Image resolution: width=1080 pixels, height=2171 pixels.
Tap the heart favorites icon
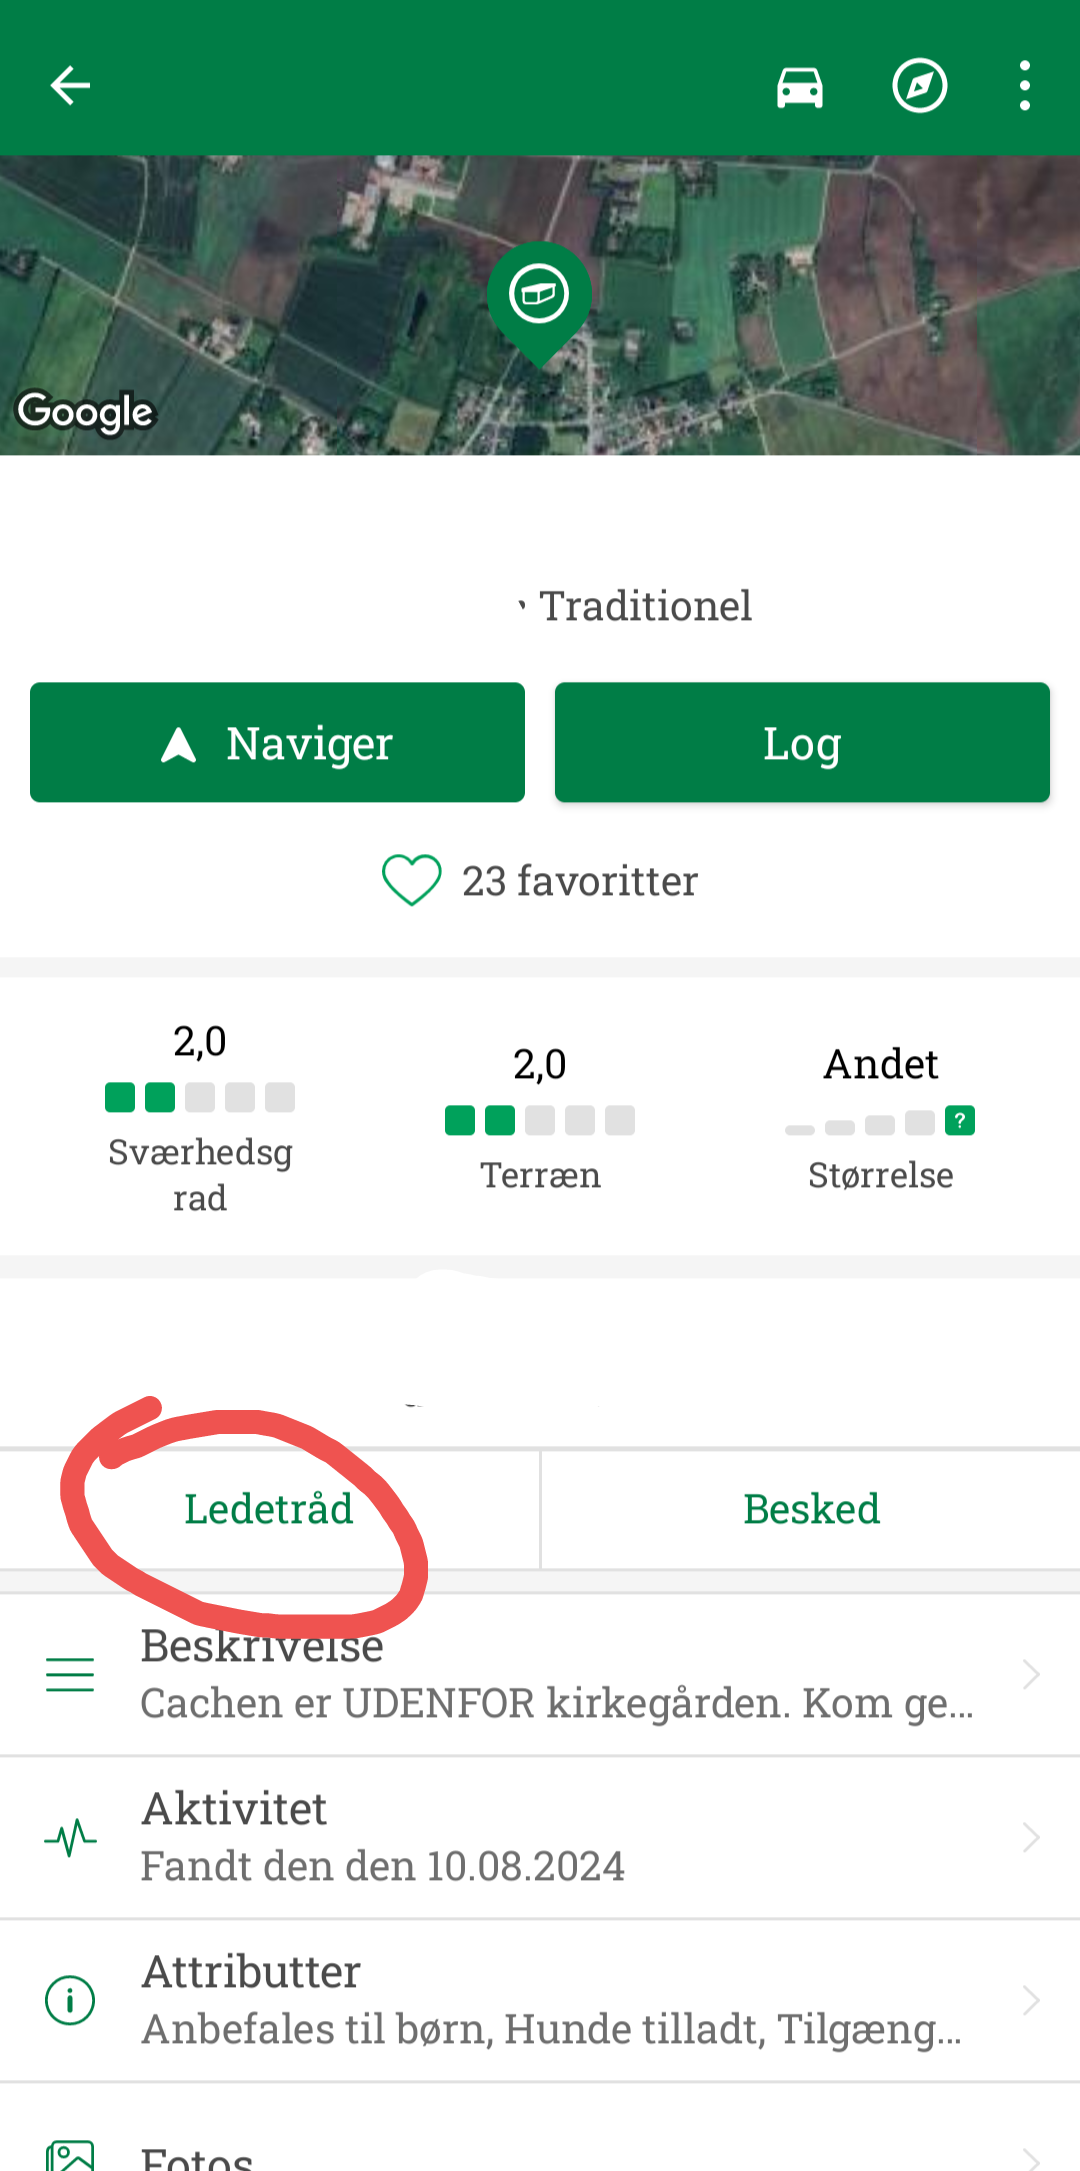pyautogui.click(x=411, y=881)
